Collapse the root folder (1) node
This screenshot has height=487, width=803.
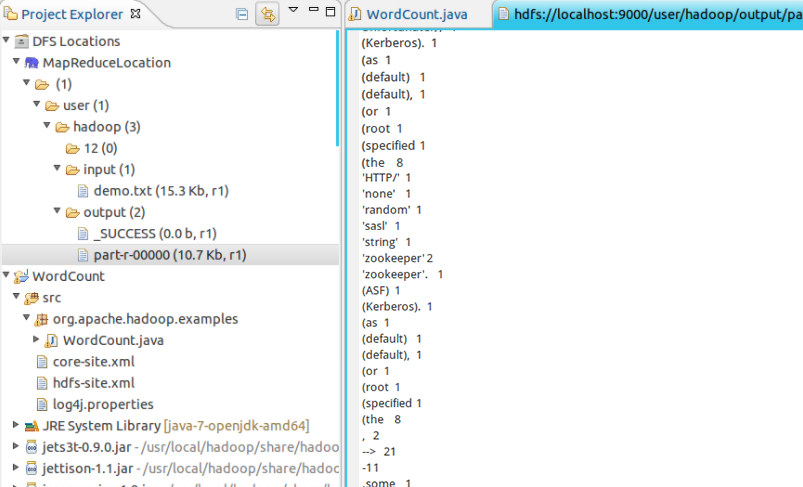click(27, 82)
